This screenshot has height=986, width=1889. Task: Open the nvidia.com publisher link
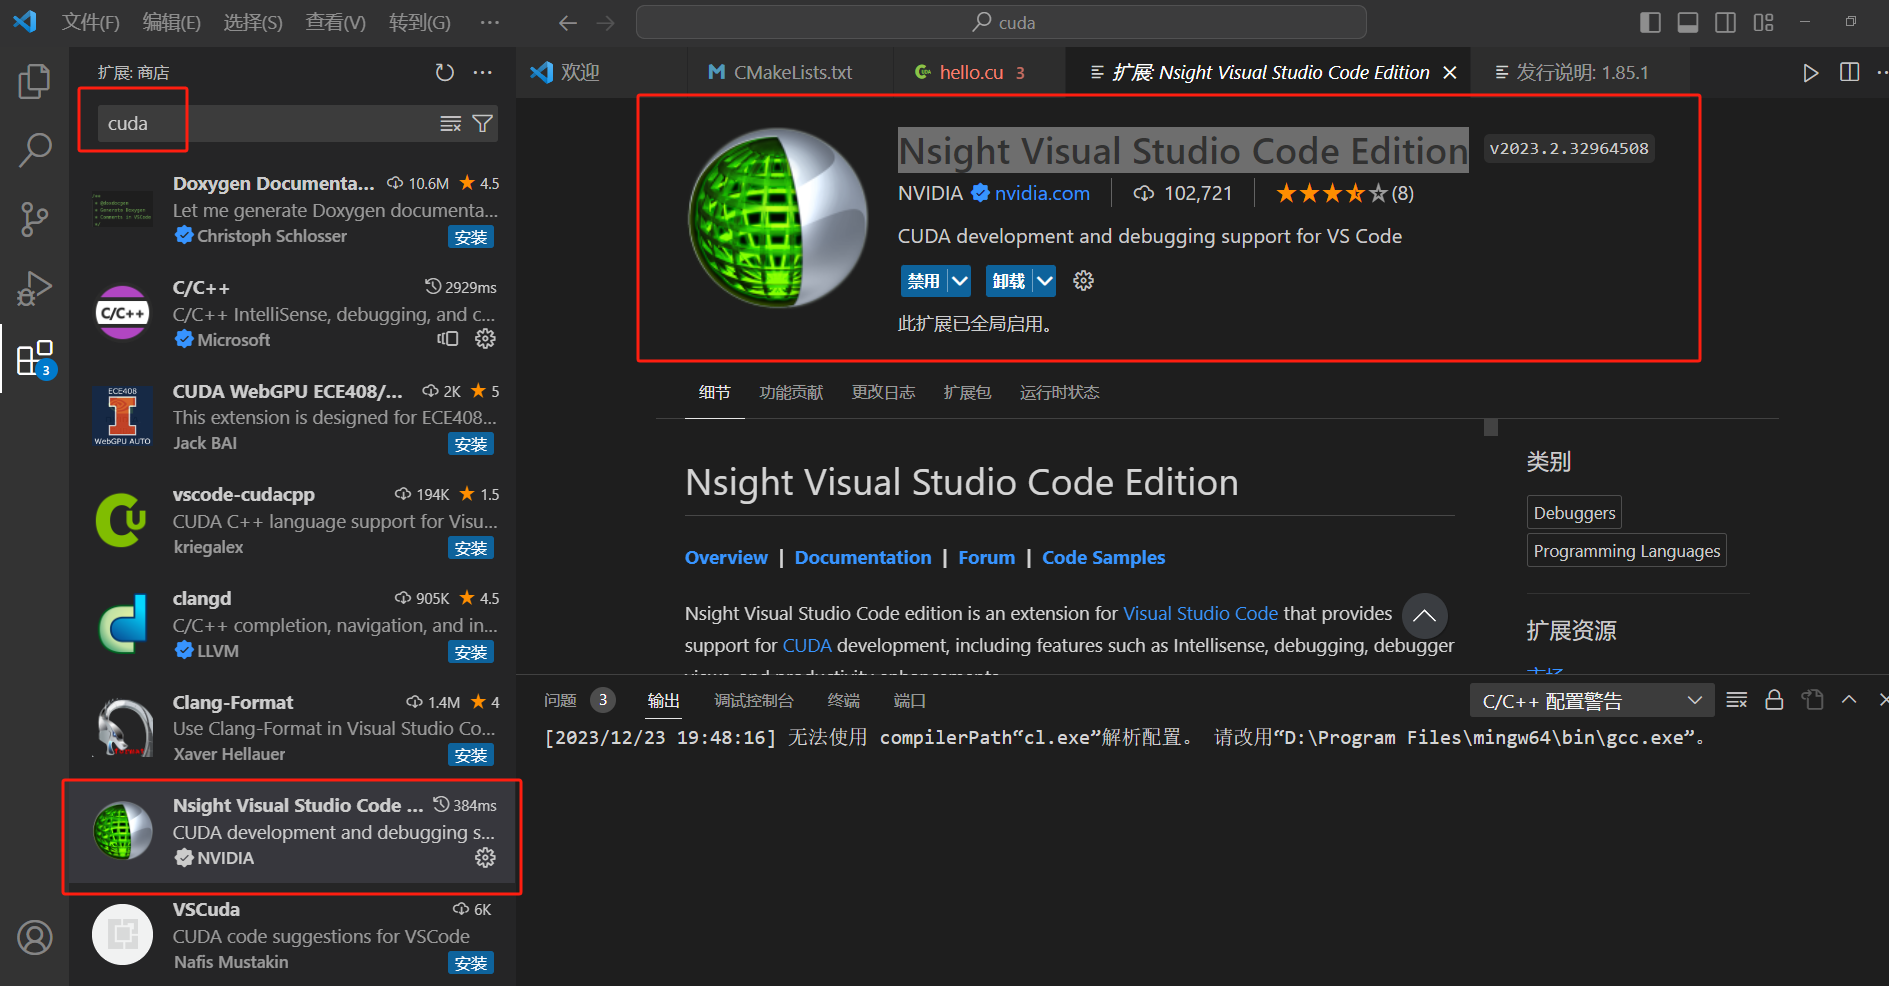point(1042,193)
